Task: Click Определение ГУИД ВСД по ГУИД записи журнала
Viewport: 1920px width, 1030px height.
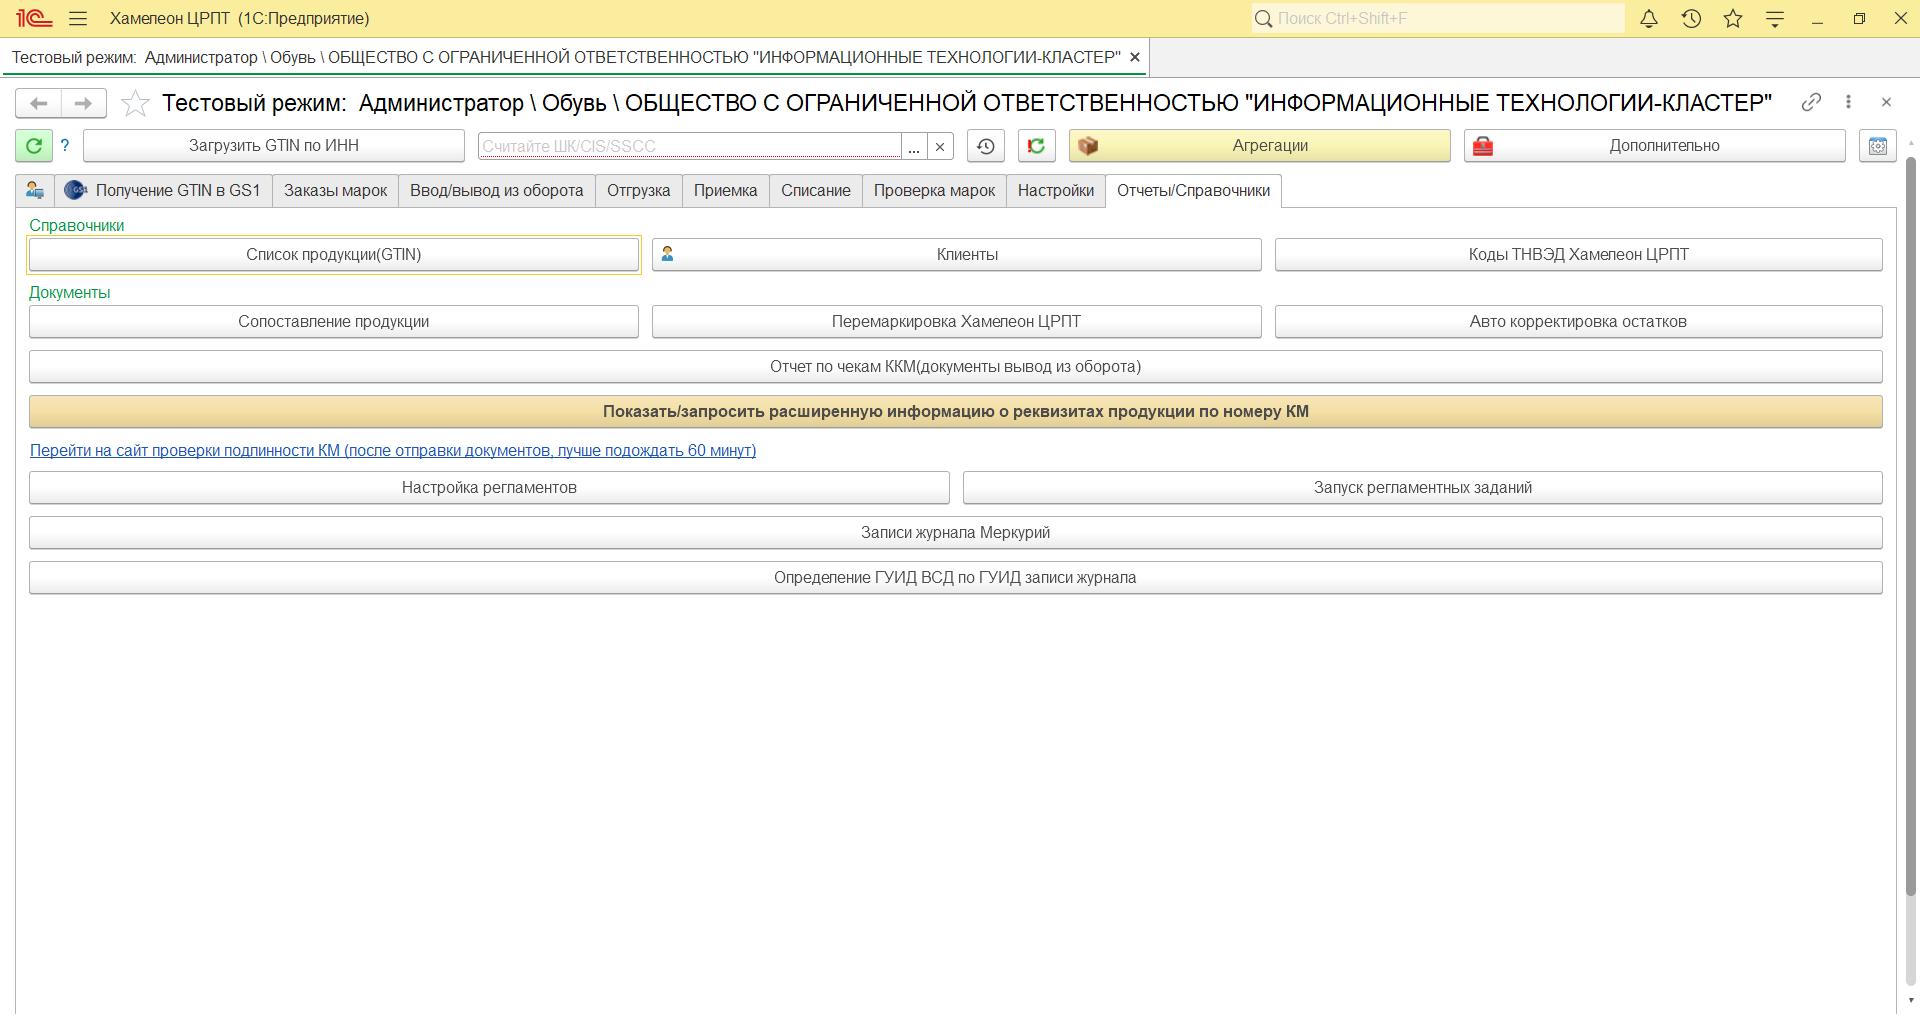Action: tap(956, 578)
